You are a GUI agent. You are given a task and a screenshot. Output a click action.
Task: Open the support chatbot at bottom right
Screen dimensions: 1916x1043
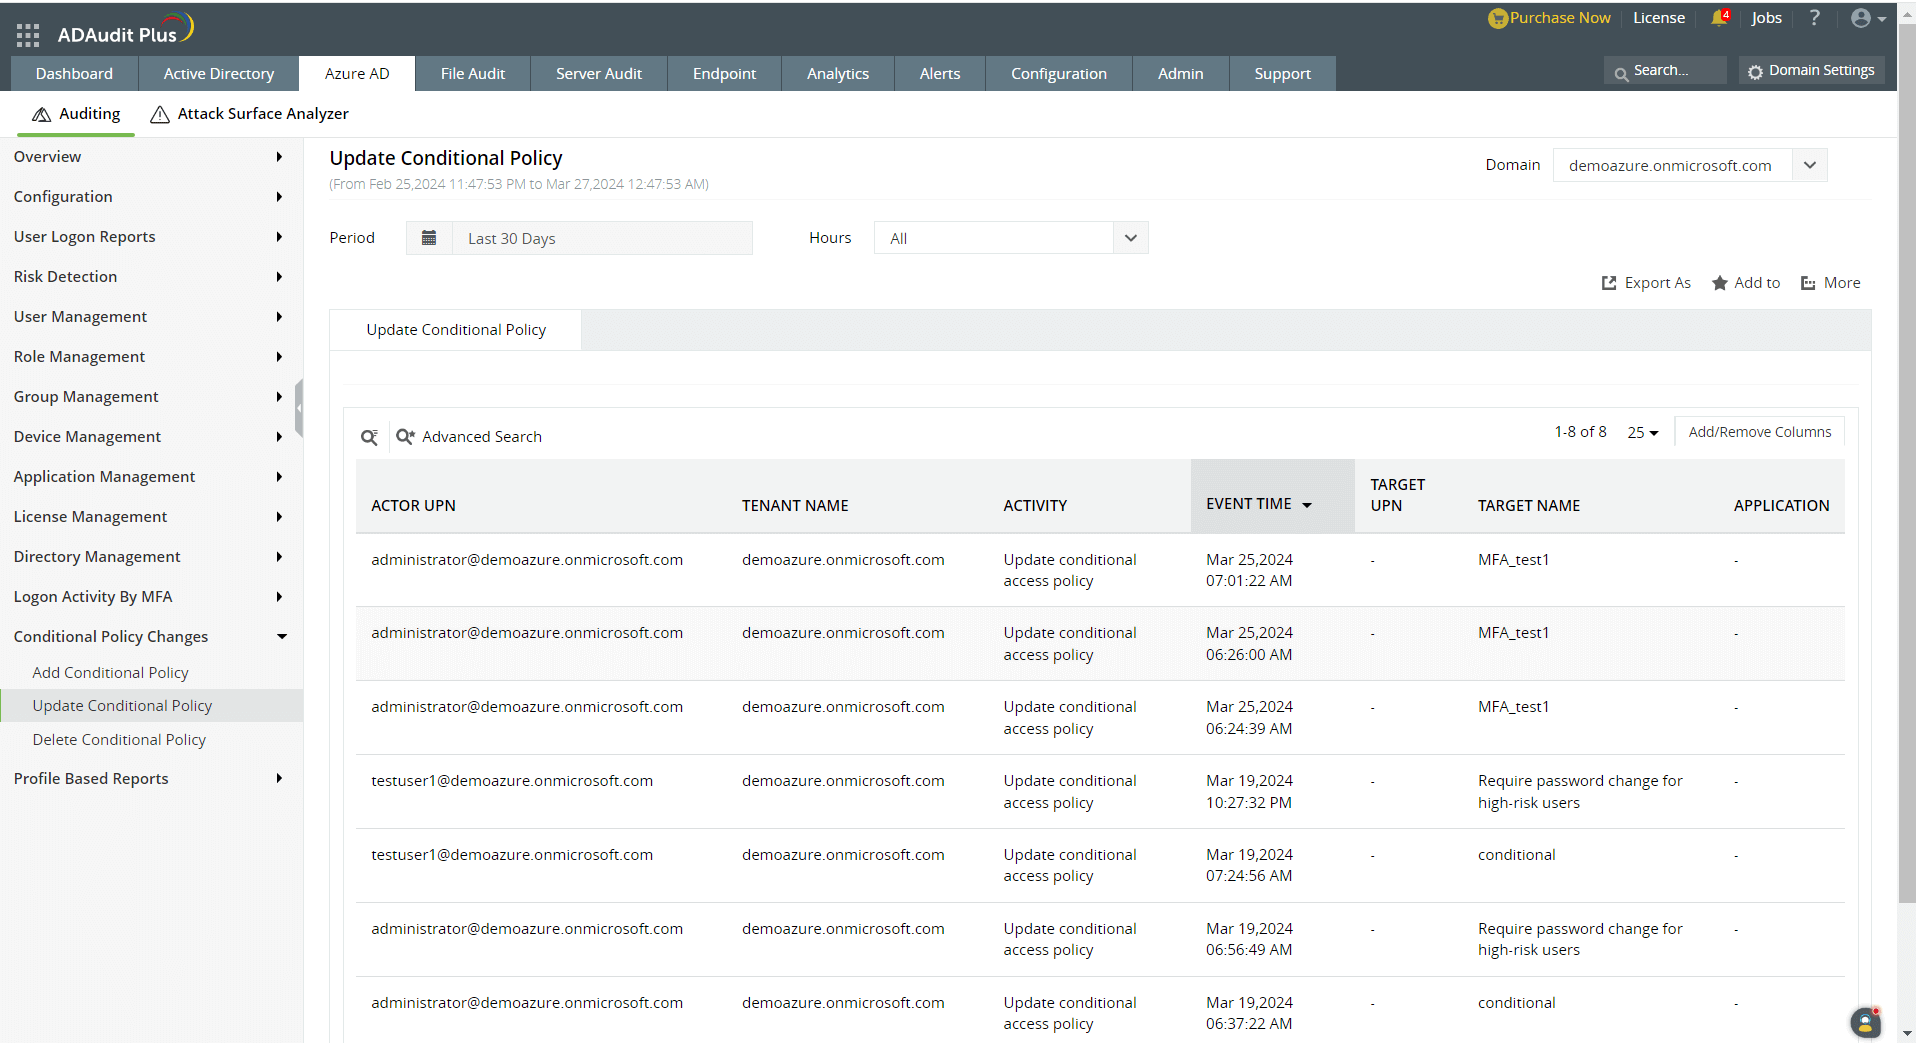pos(1864,1022)
